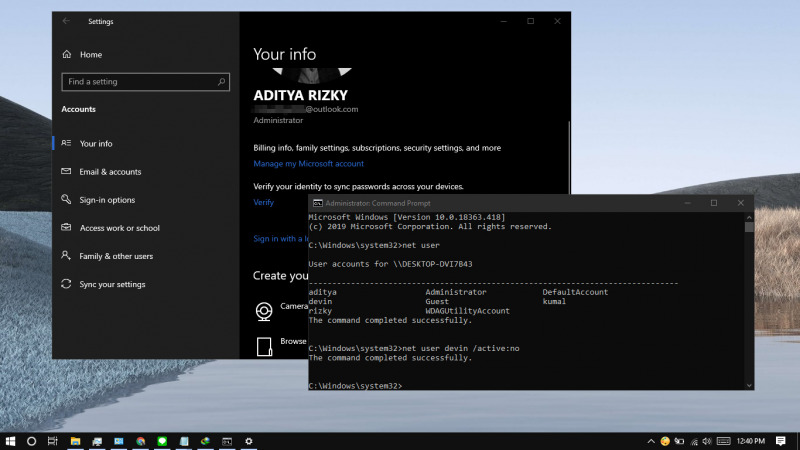This screenshot has width=800, height=450.
Task: Open Internet Download Manager taskbar icon
Action: [205, 441]
